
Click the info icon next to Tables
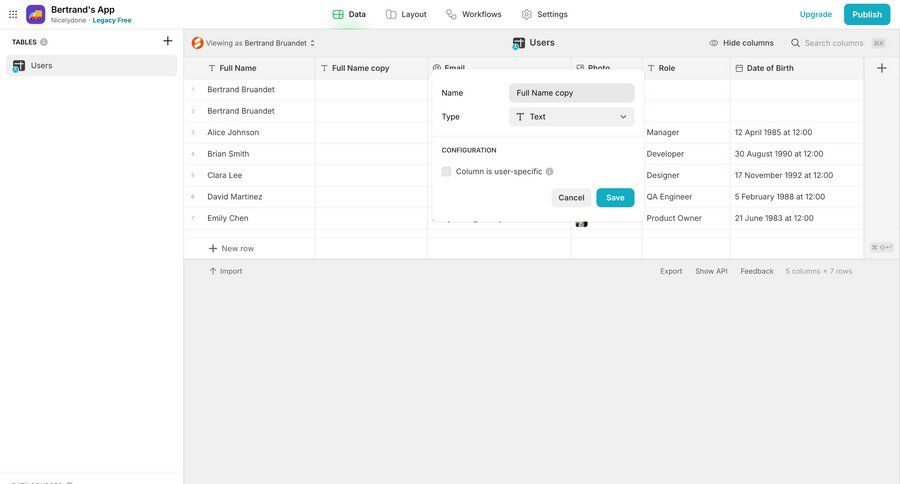44,42
